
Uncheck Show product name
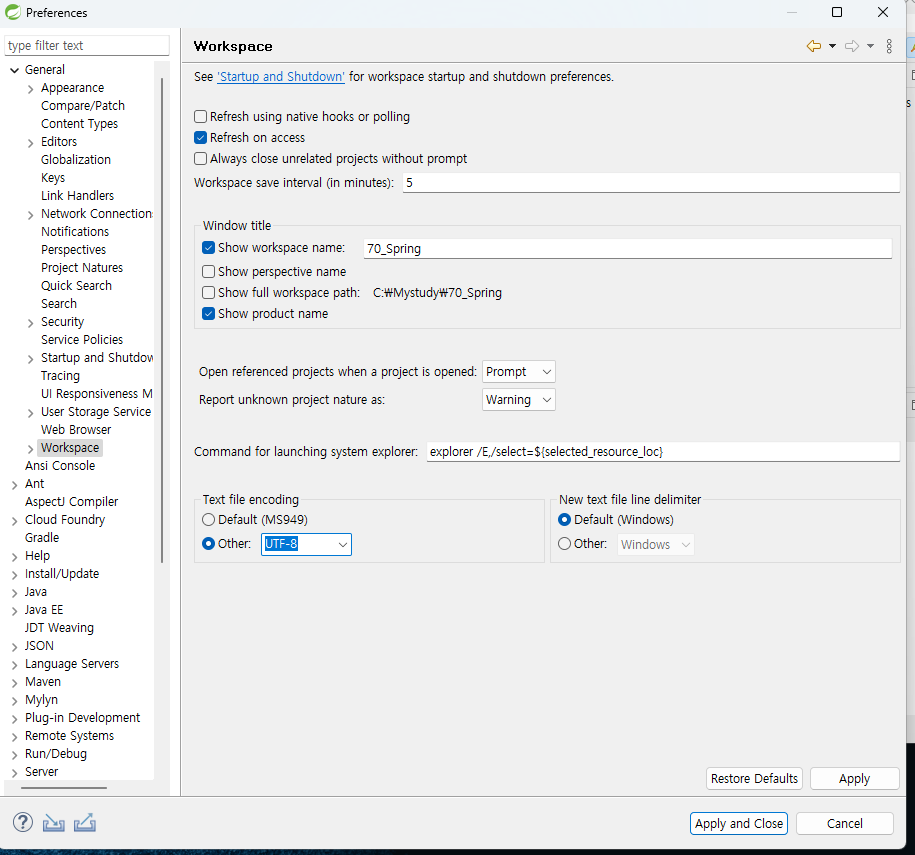point(208,313)
